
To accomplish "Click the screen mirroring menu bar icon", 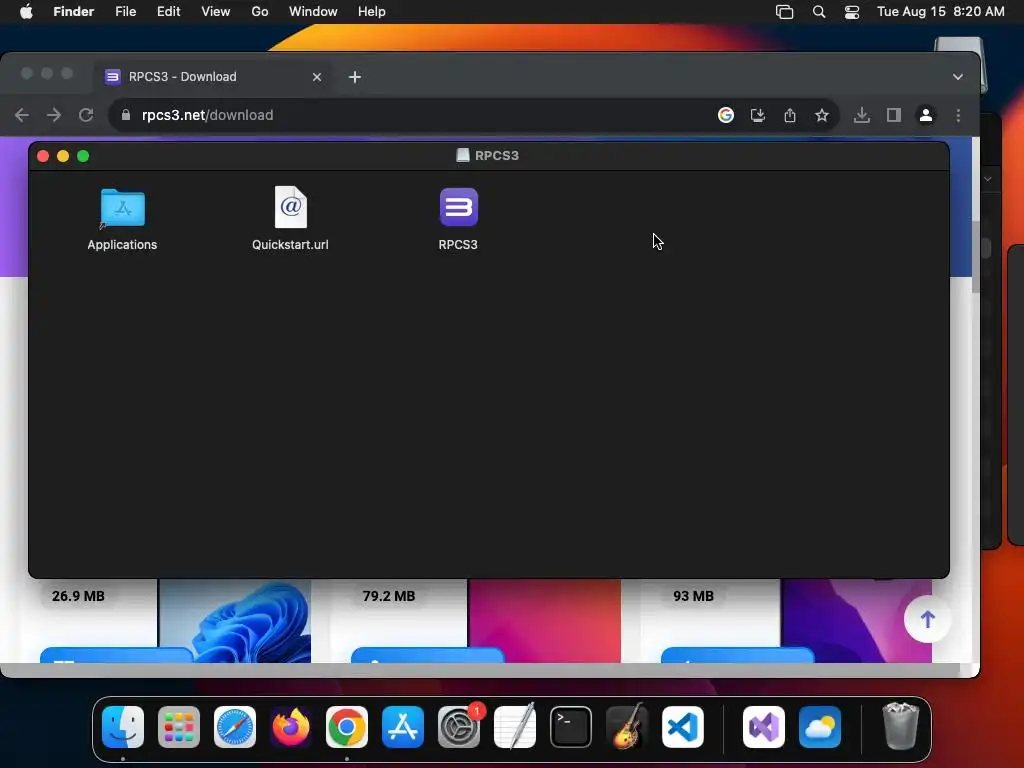I will coord(784,12).
